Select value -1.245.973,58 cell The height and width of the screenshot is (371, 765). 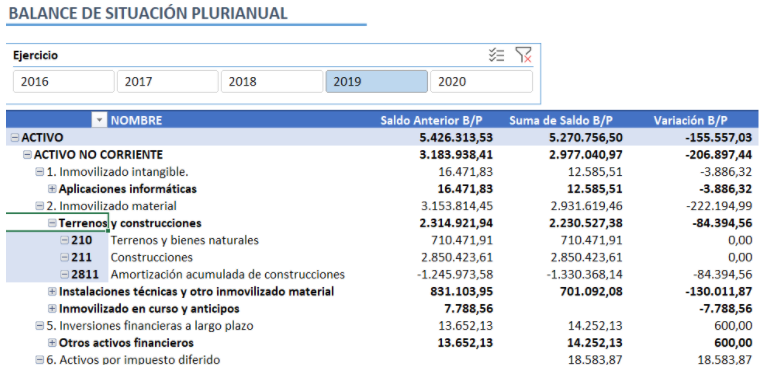[455, 274]
